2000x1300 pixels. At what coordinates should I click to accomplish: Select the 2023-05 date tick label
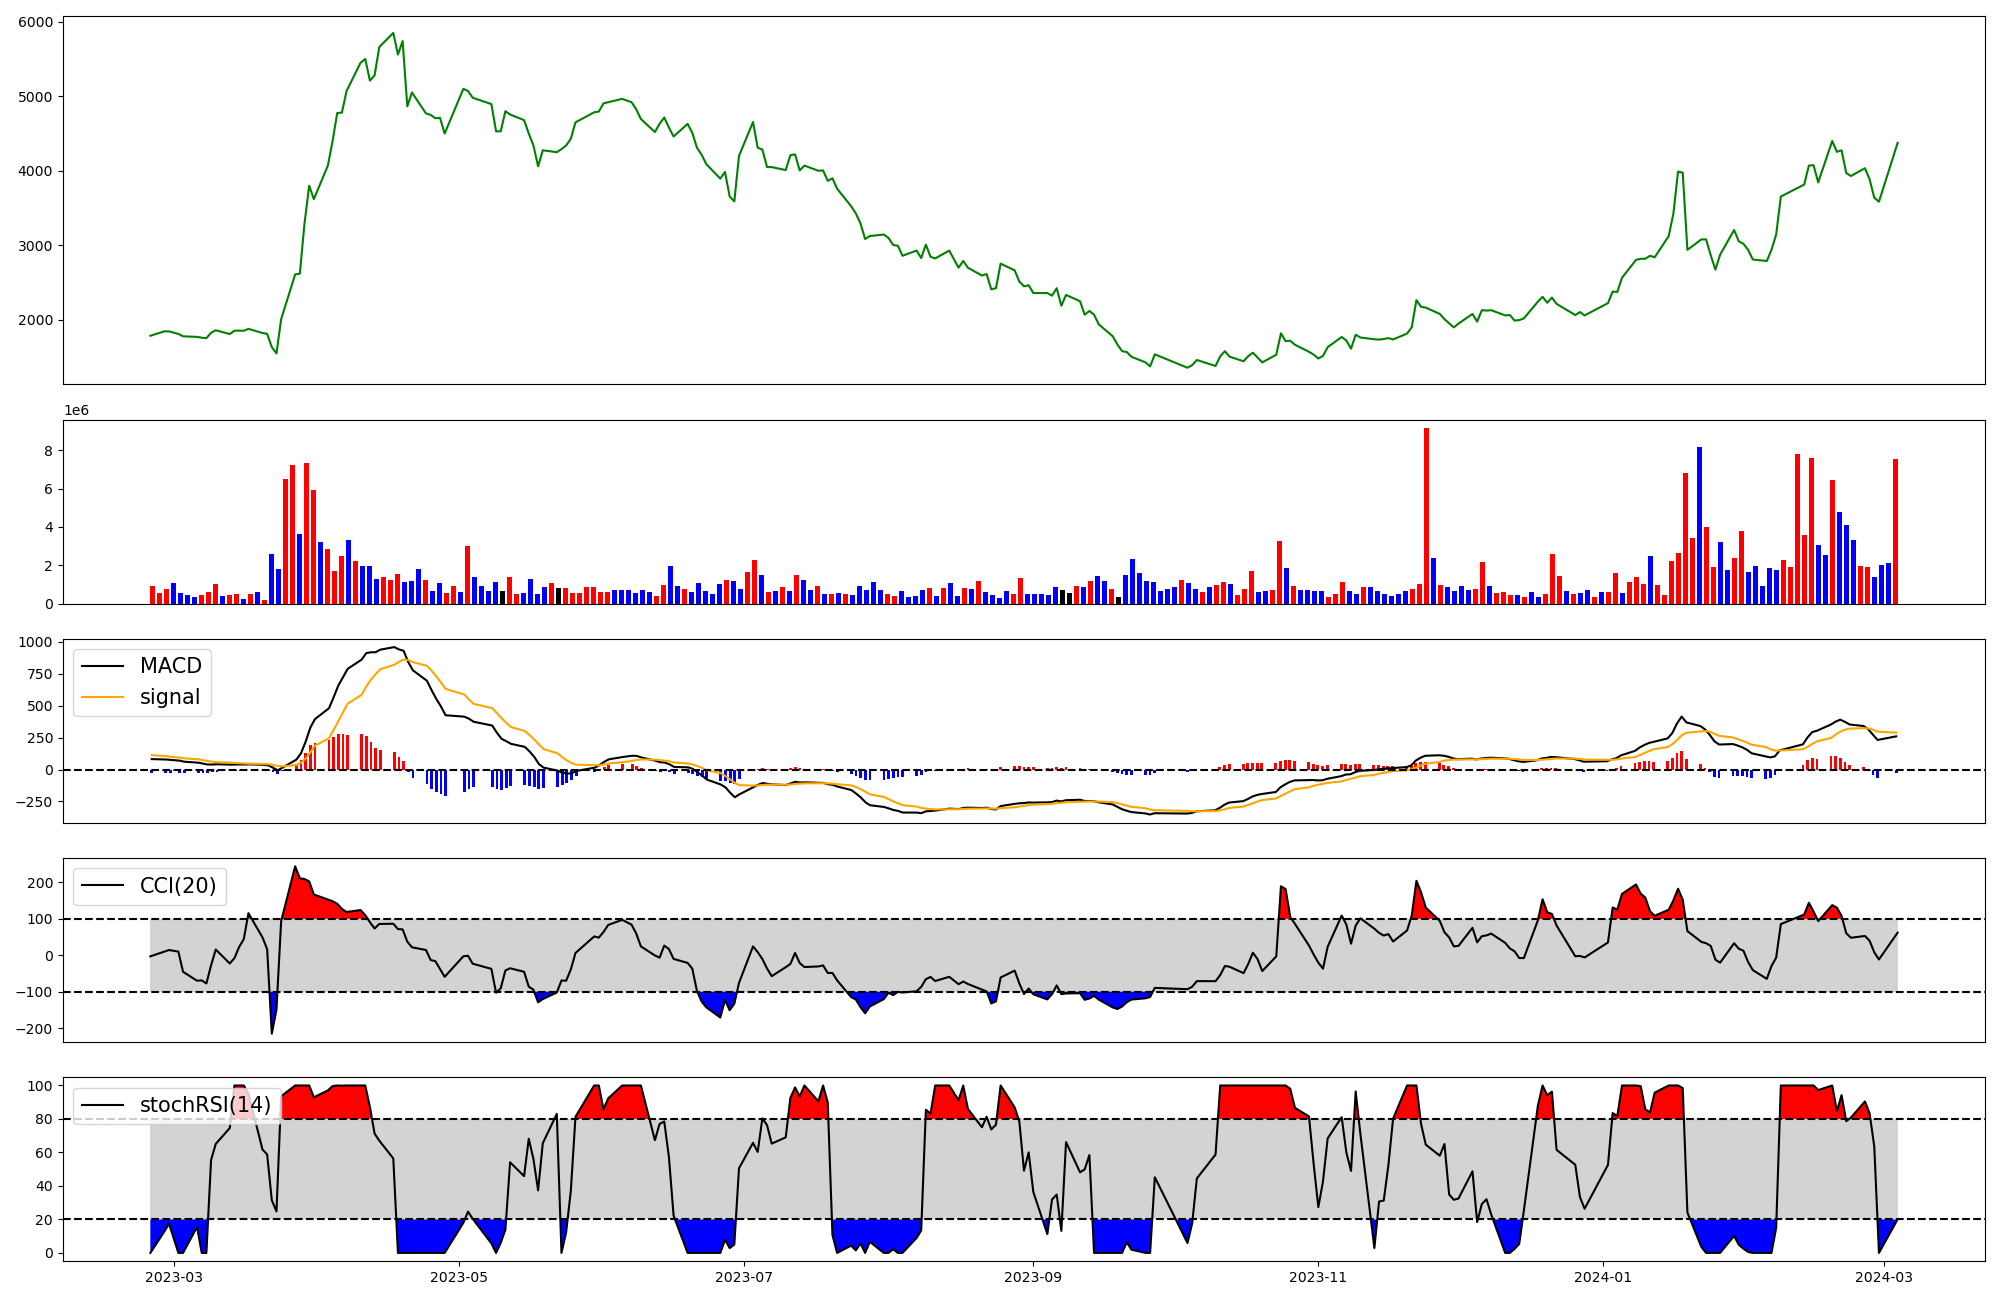tap(459, 1277)
